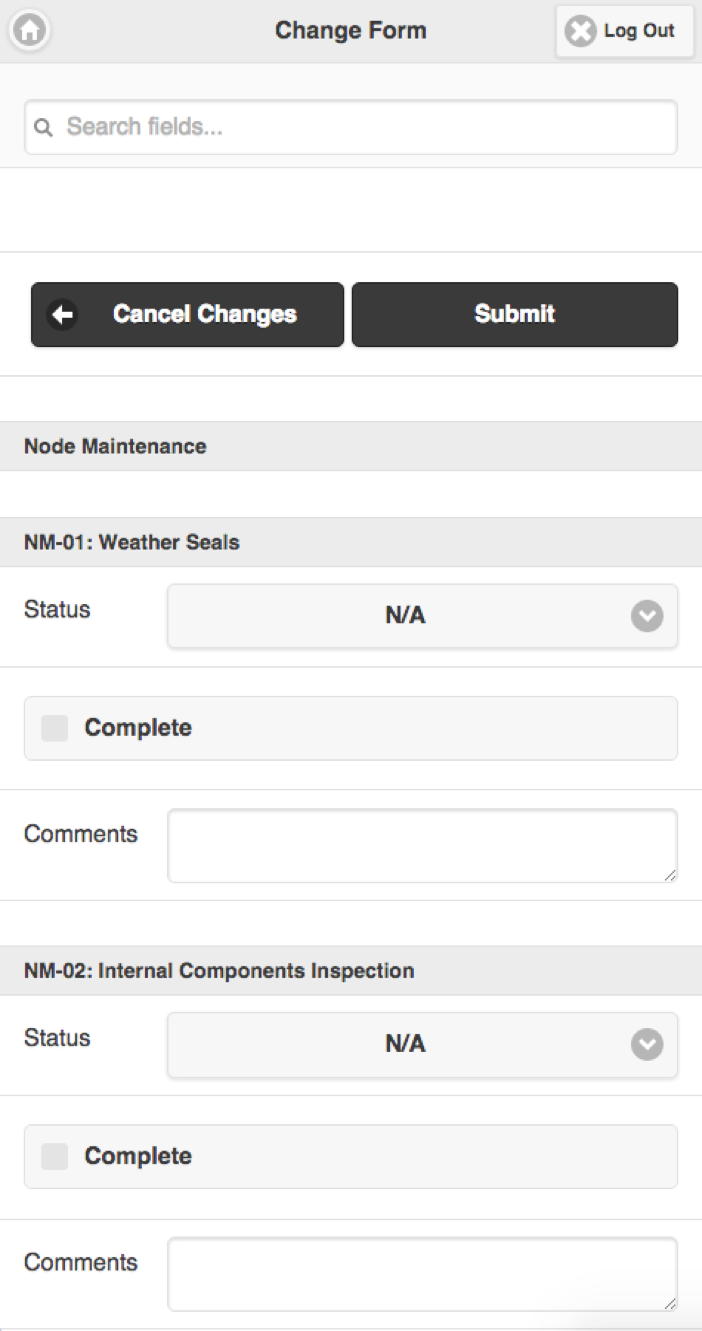Expand the NM-02 Status N/A dropdown

(406, 1045)
